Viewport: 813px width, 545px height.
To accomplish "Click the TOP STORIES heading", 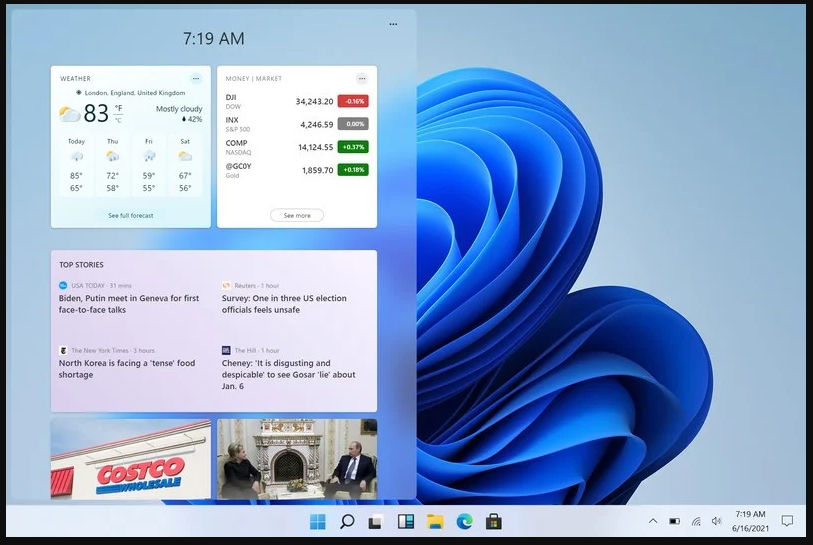I will pos(81,265).
